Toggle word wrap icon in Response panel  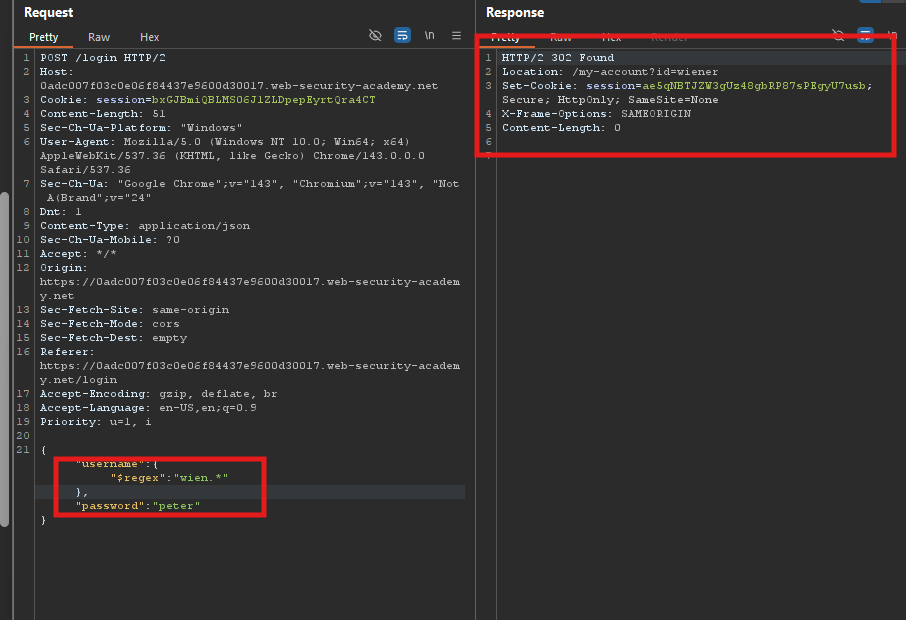tap(865, 35)
